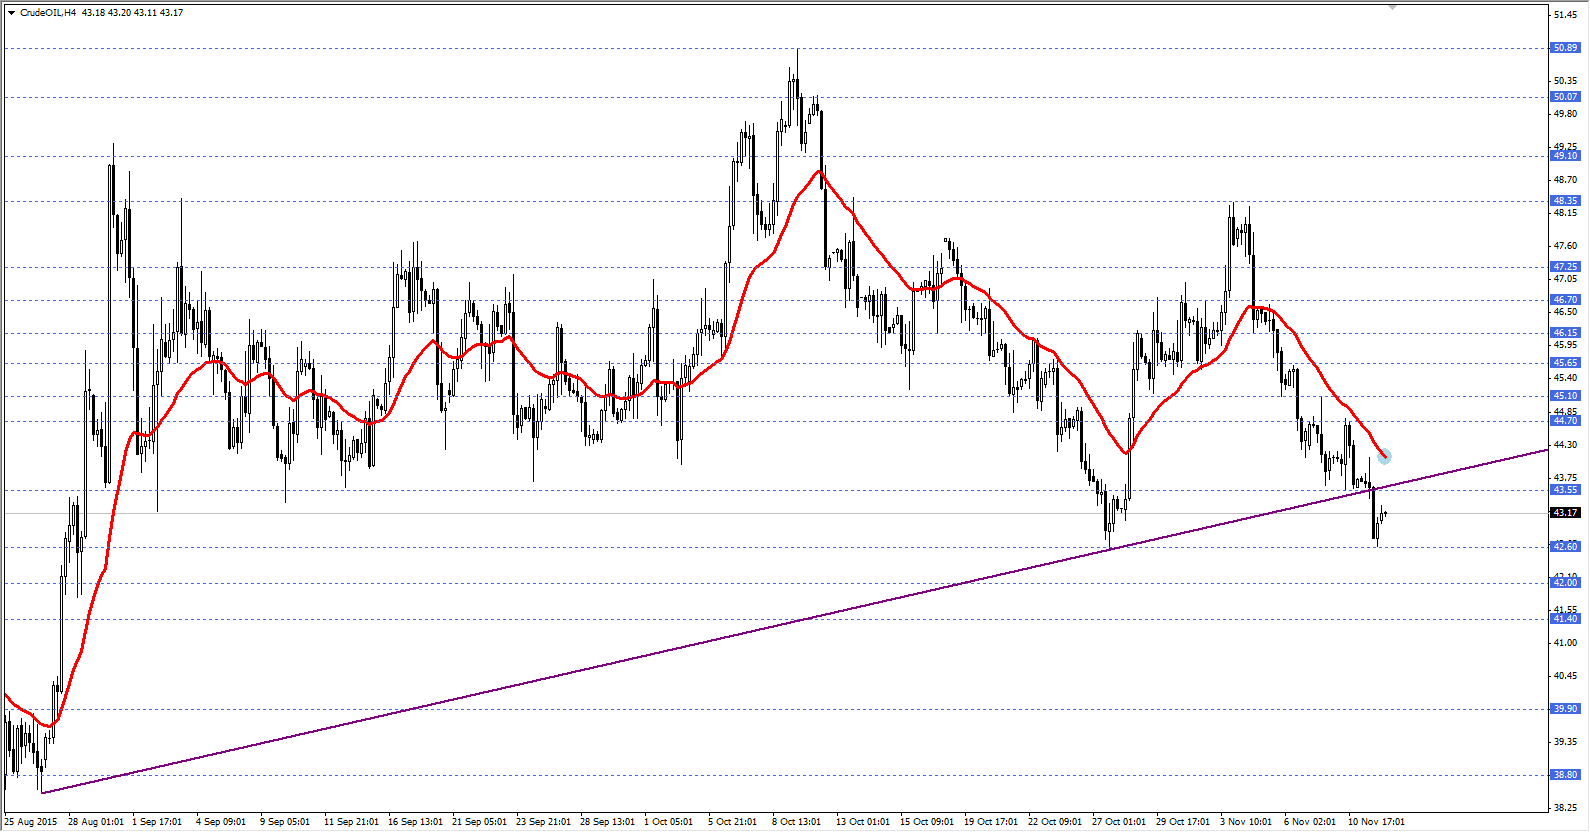Click the light blue circle marker
The width and height of the screenshot is (1590, 832).
coord(1384,457)
